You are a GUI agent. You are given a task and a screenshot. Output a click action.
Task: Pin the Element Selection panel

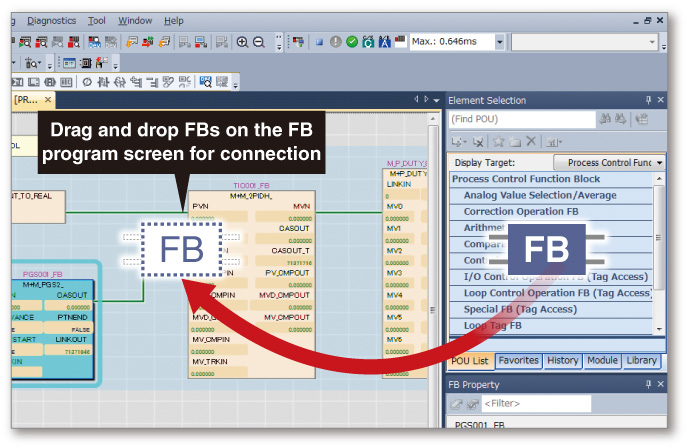point(648,100)
